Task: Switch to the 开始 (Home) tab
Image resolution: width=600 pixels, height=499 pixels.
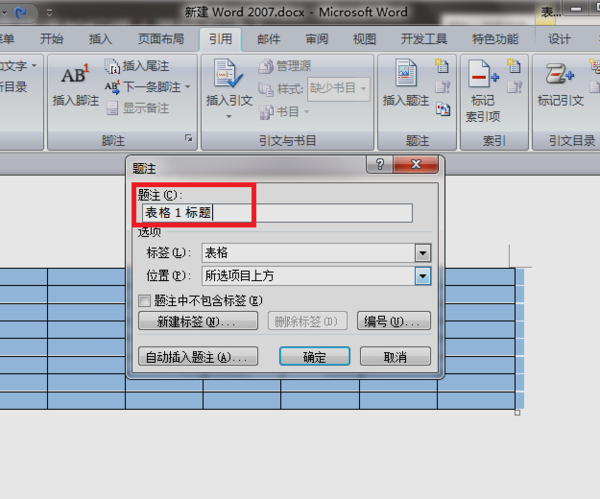Action: (52, 39)
